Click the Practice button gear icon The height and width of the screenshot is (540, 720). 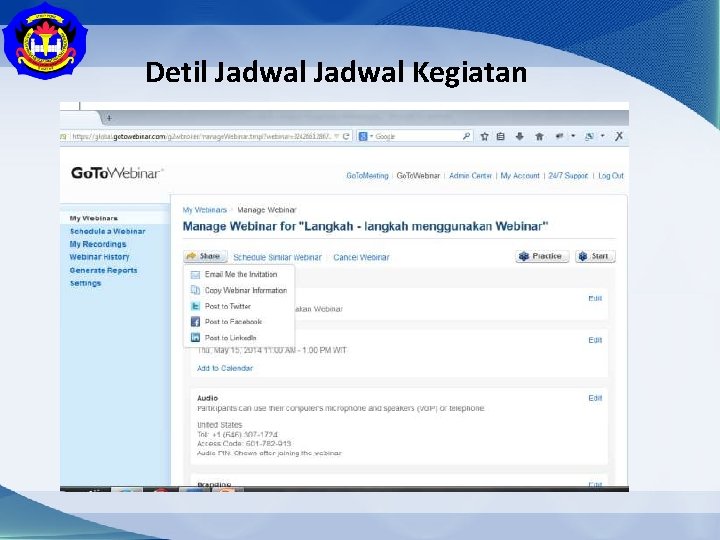click(x=524, y=256)
